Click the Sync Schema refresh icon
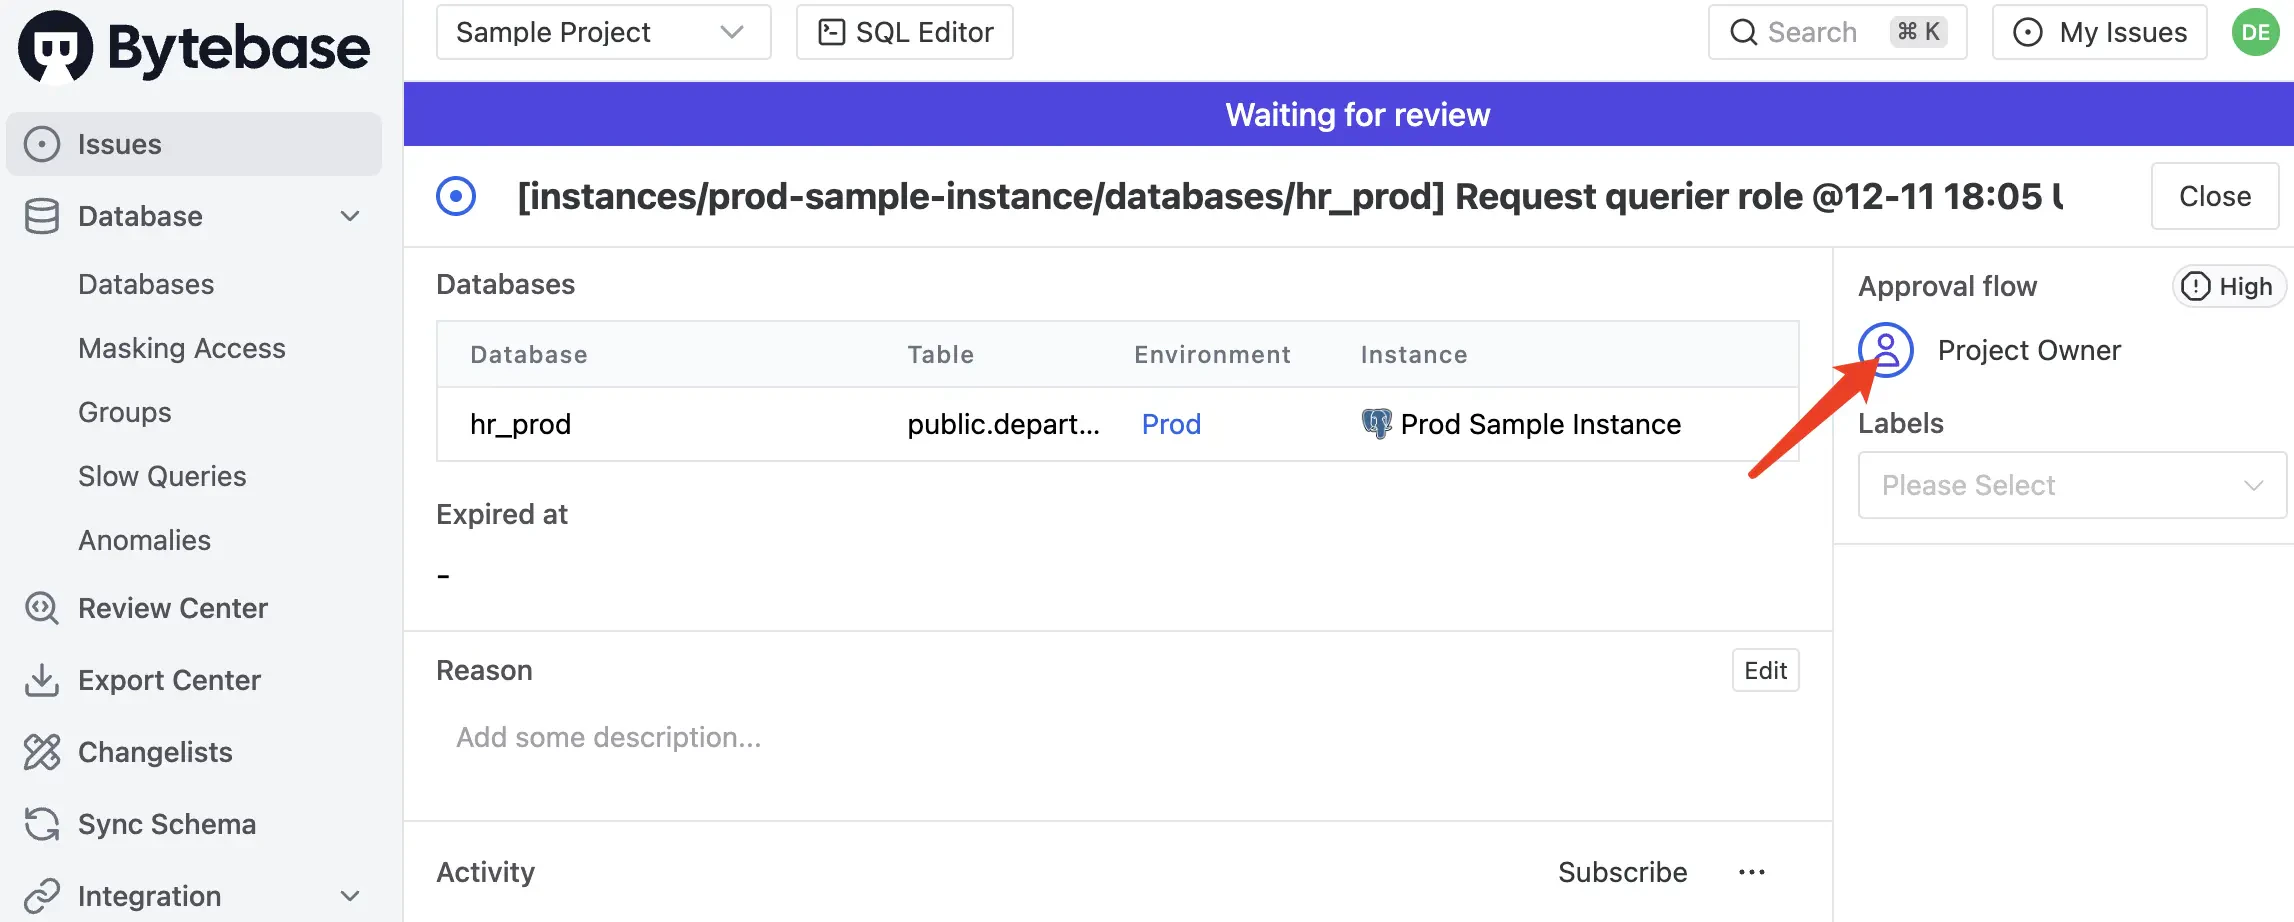The width and height of the screenshot is (2294, 922). [x=42, y=824]
